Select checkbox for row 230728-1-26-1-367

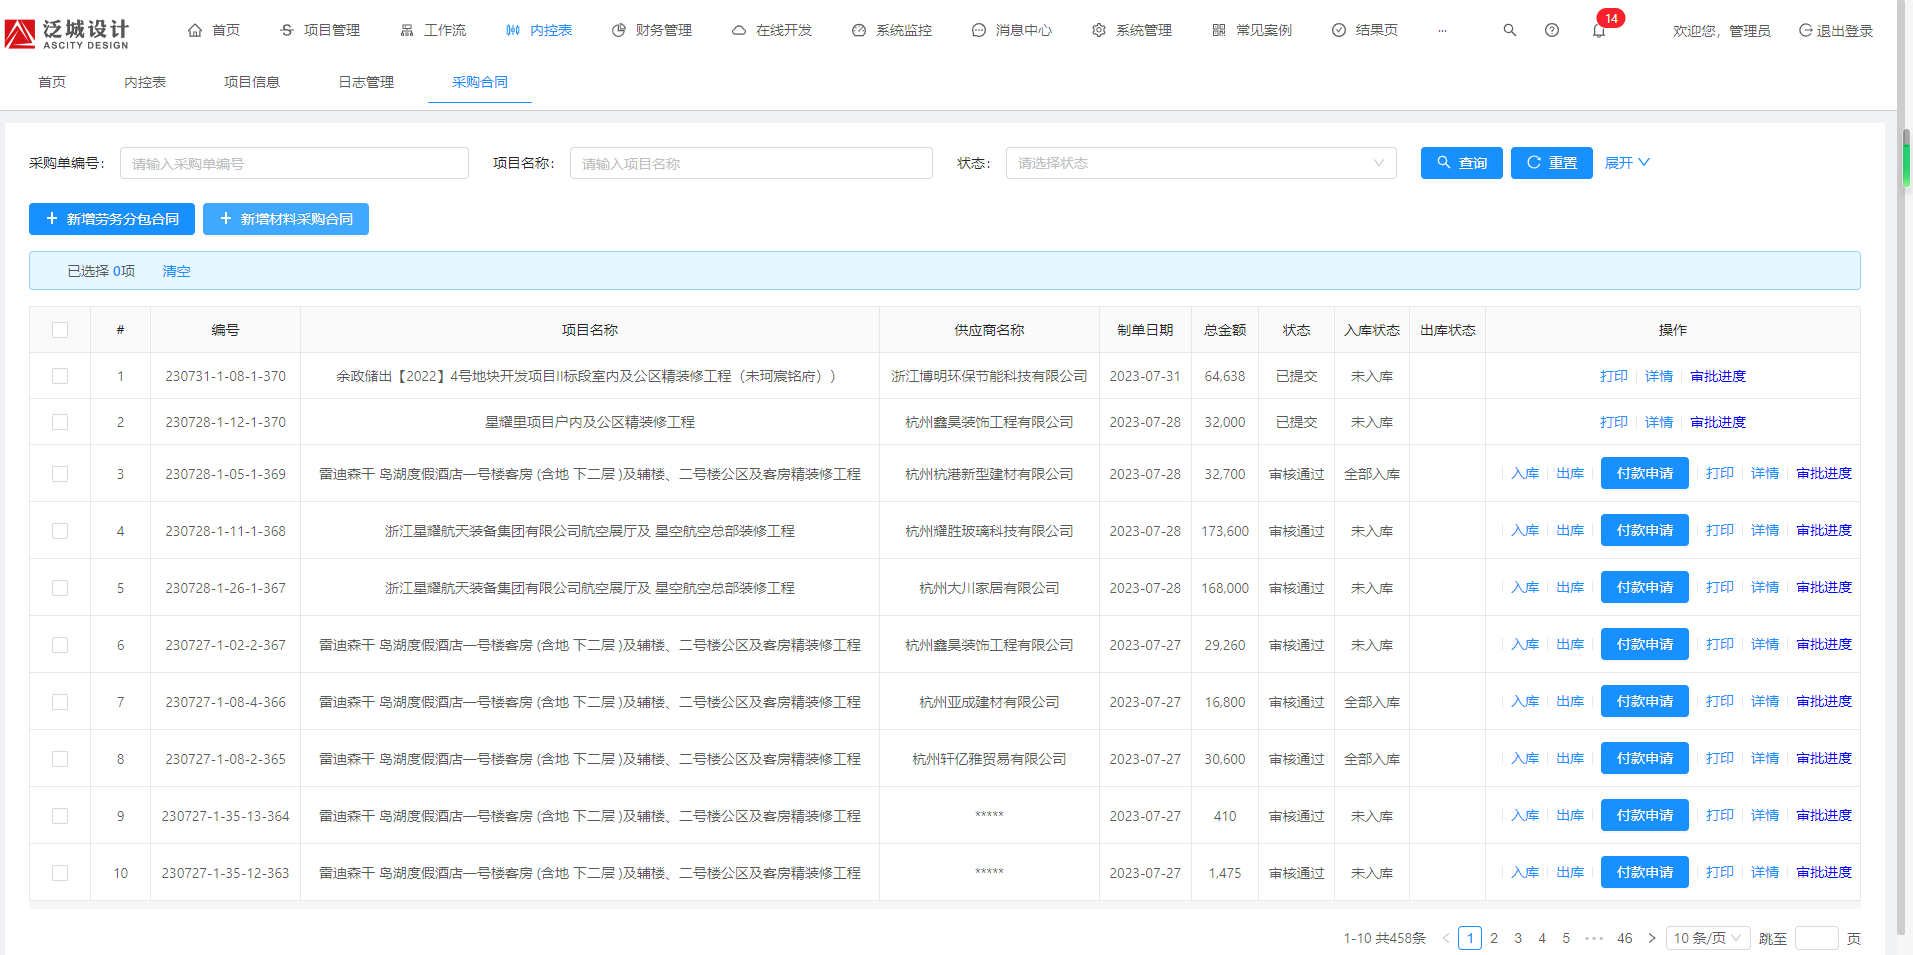coord(60,588)
